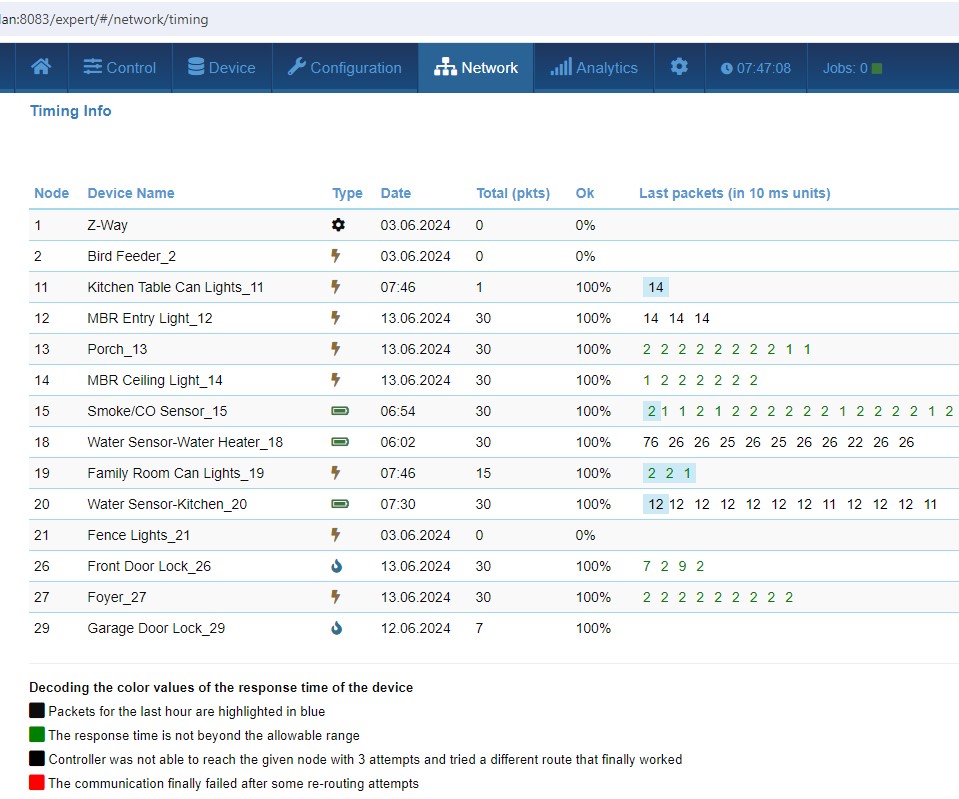Click black swatch for last-hour packets legend
959x799 pixels.
[37, 710]
